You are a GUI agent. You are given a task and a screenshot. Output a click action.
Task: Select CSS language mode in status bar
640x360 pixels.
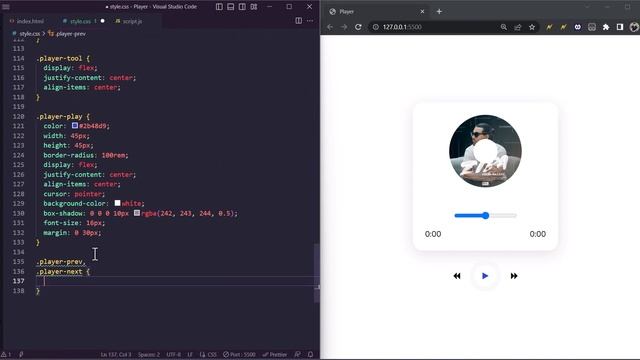point(209,354)
